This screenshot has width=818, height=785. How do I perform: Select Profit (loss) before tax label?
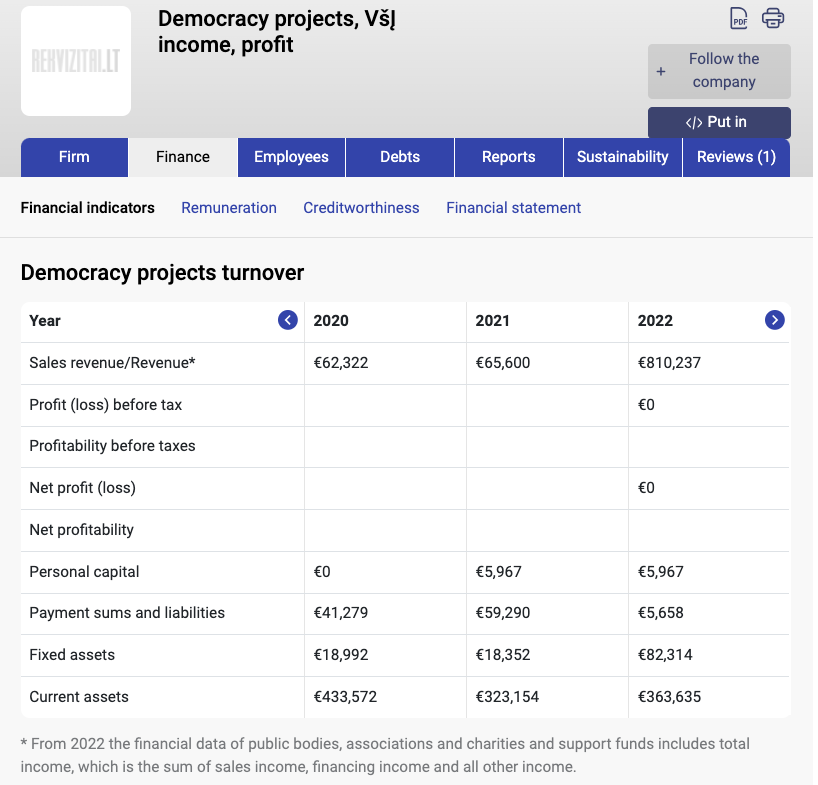[105, 405]
